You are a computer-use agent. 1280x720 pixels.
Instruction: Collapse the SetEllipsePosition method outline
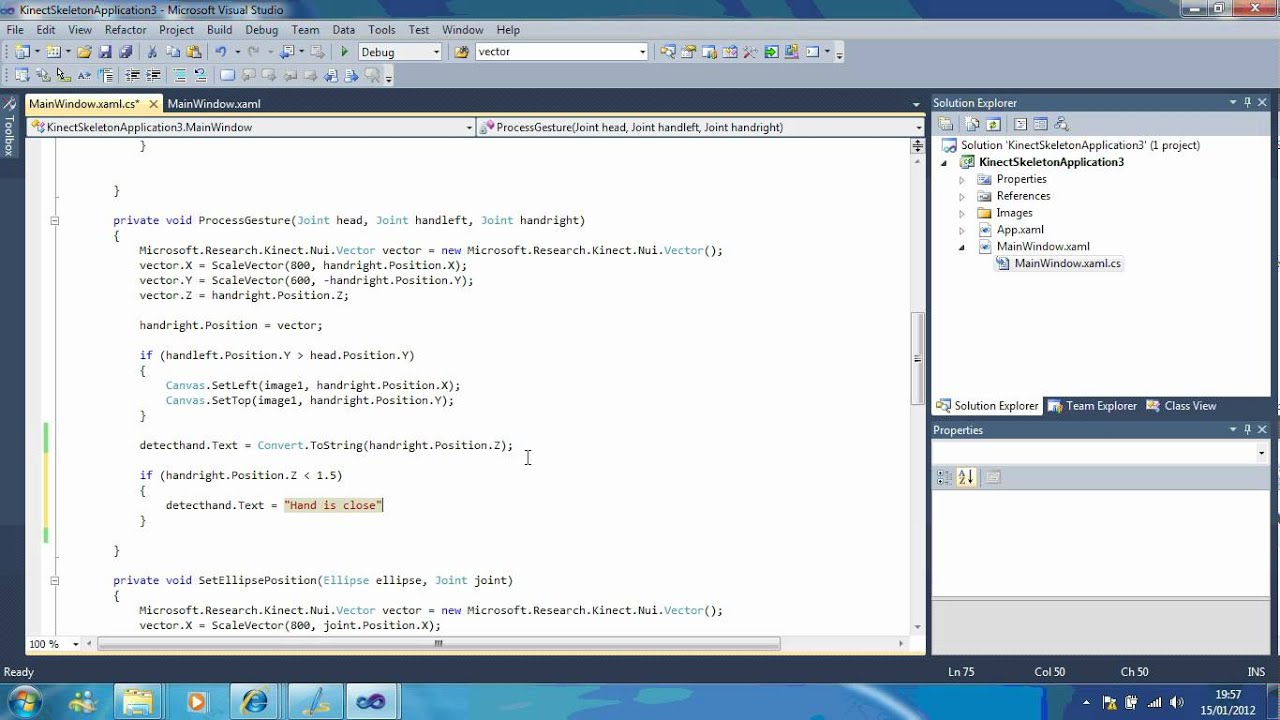tap(55, 580)
